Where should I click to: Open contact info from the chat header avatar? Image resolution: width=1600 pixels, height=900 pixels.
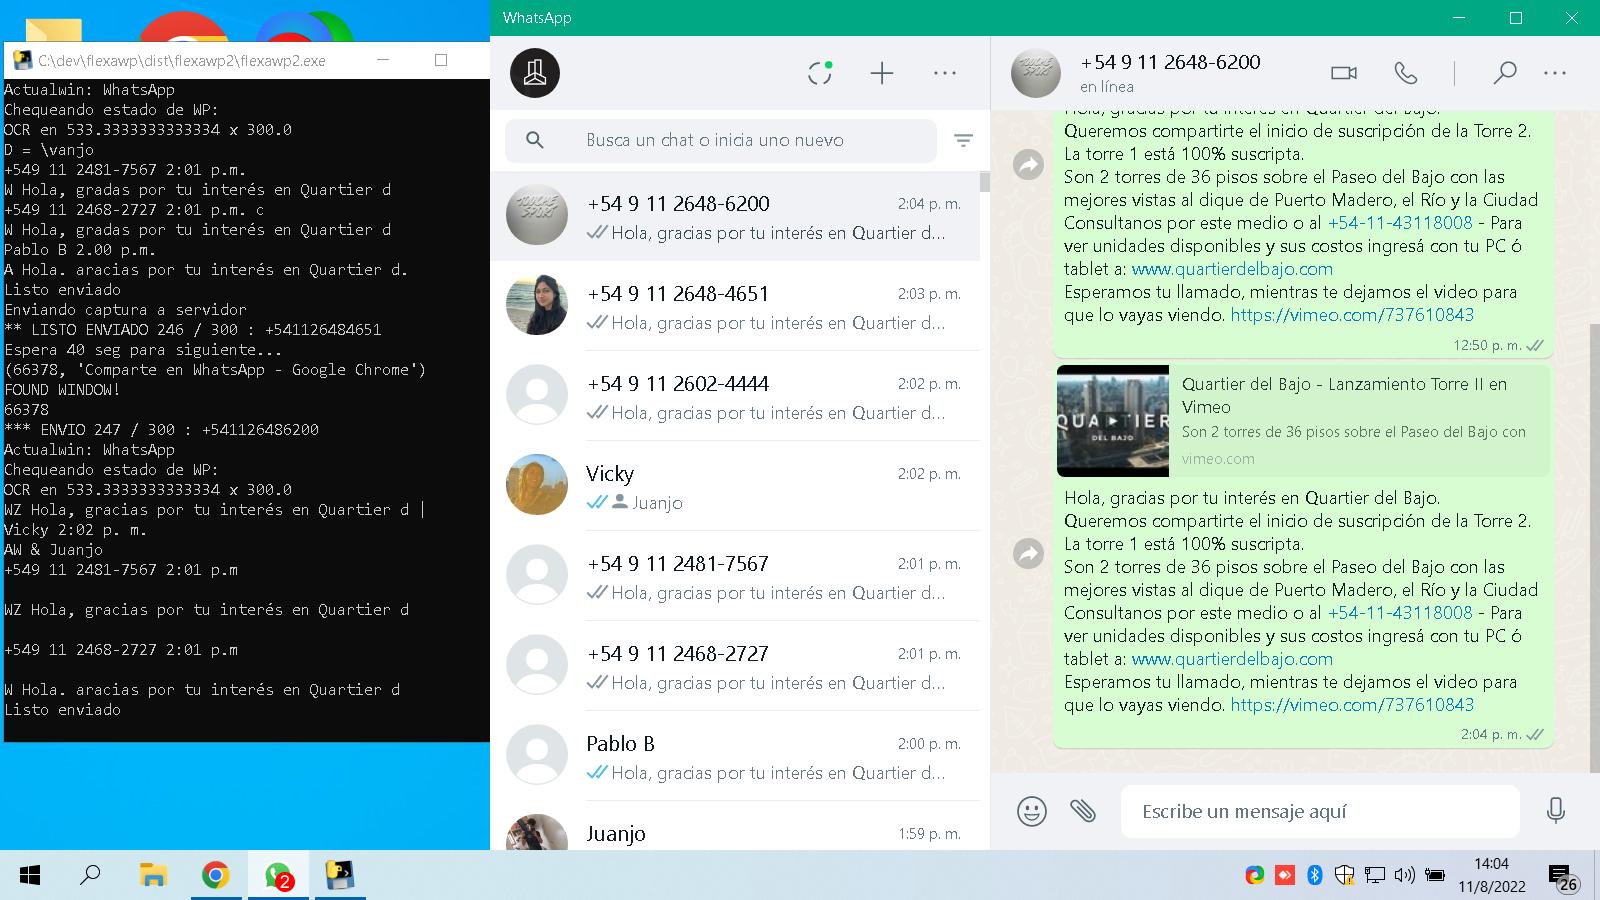click(x=1035, y=73)
